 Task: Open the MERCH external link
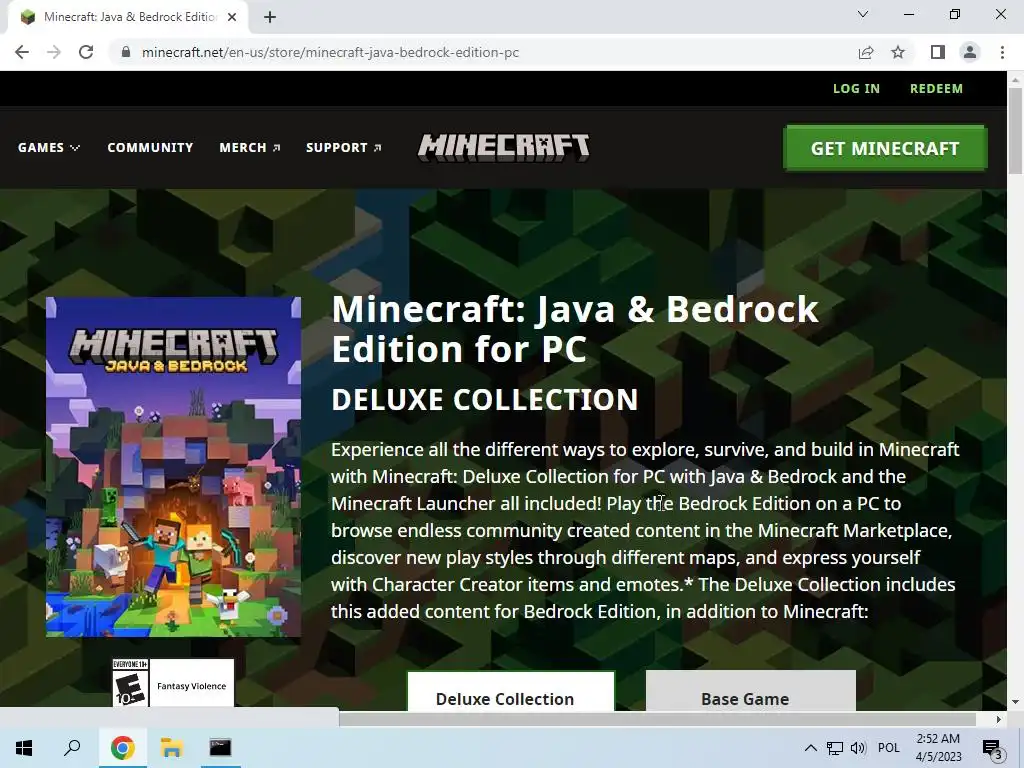(249, 148)
